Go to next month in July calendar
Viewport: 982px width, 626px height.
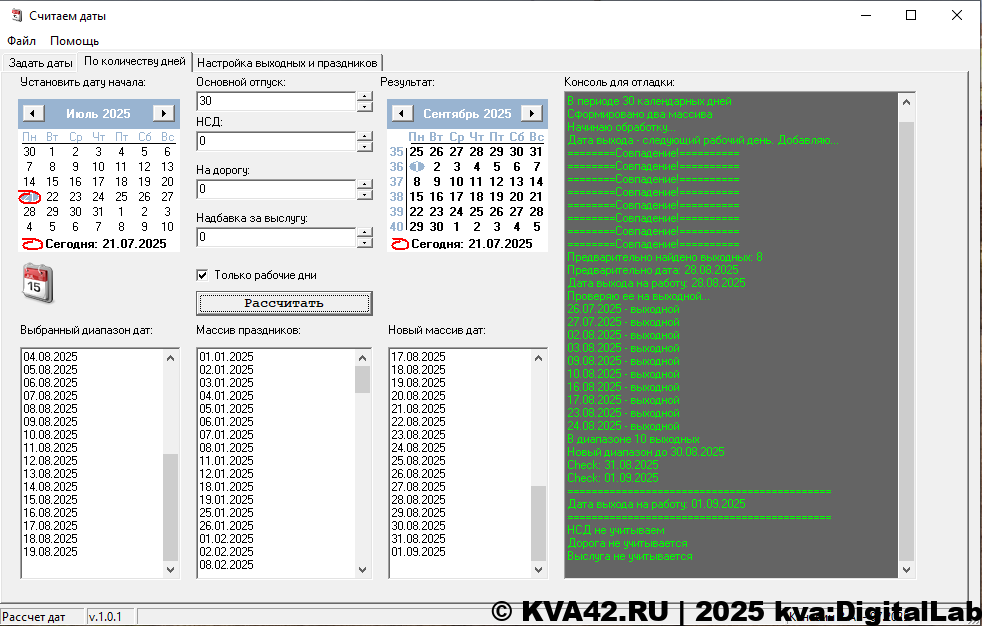click(x=163, y=114)
